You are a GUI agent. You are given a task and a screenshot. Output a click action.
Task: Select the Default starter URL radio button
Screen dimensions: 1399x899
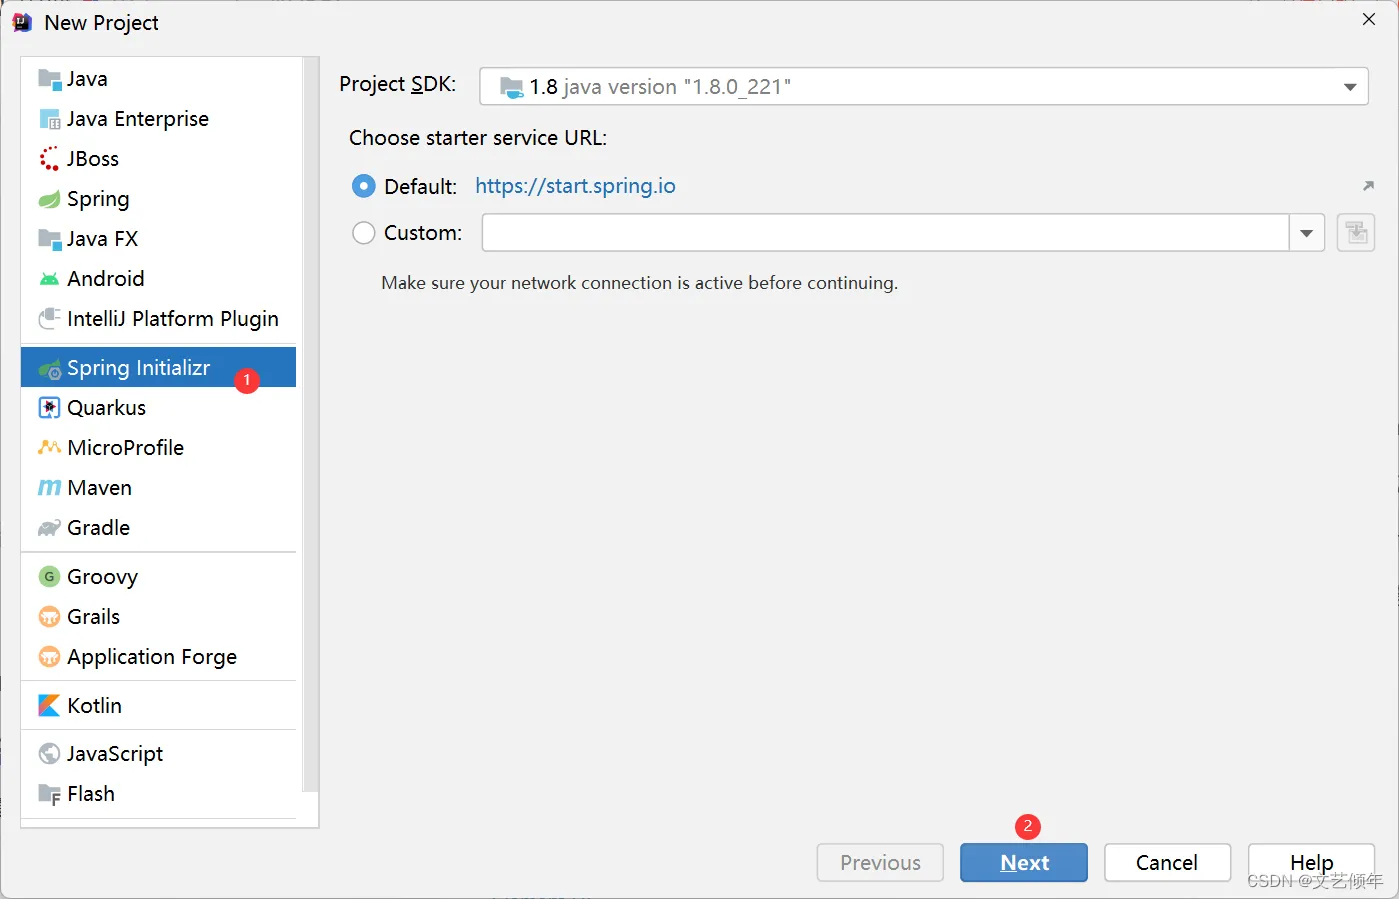click(364, 186)
